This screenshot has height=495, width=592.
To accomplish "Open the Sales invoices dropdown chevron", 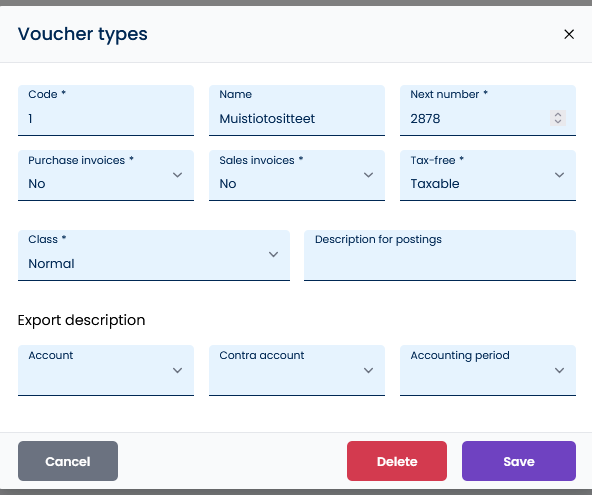I will pos(368,175).
